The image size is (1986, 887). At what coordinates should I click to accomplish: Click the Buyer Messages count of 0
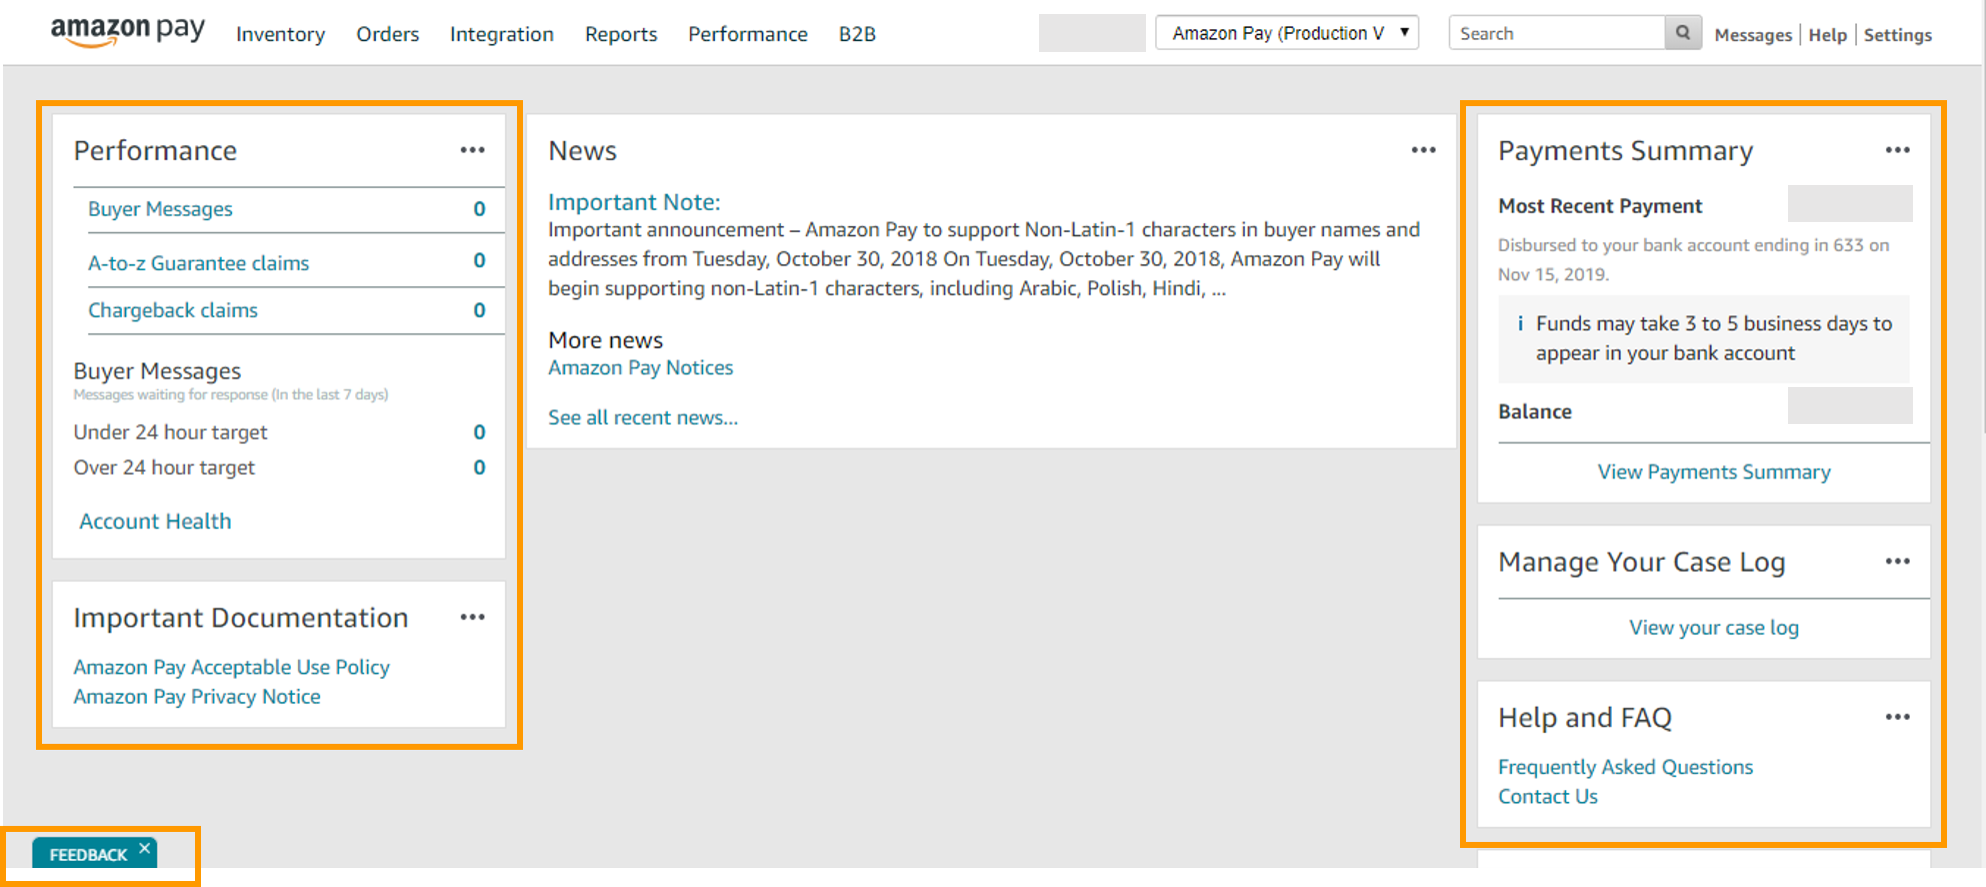(x=479, y=209)
